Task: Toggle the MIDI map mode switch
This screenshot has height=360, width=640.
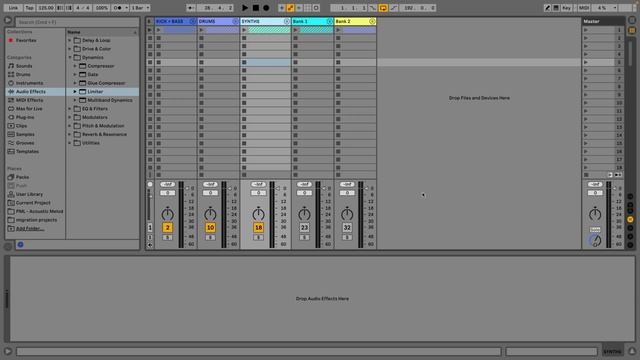Action: (584, 8)
